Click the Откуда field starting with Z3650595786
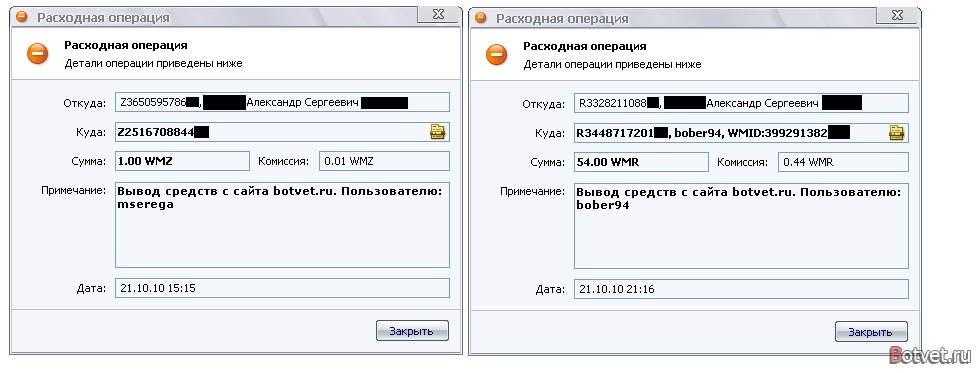The image size is (979, 373). tap(282, 102)
